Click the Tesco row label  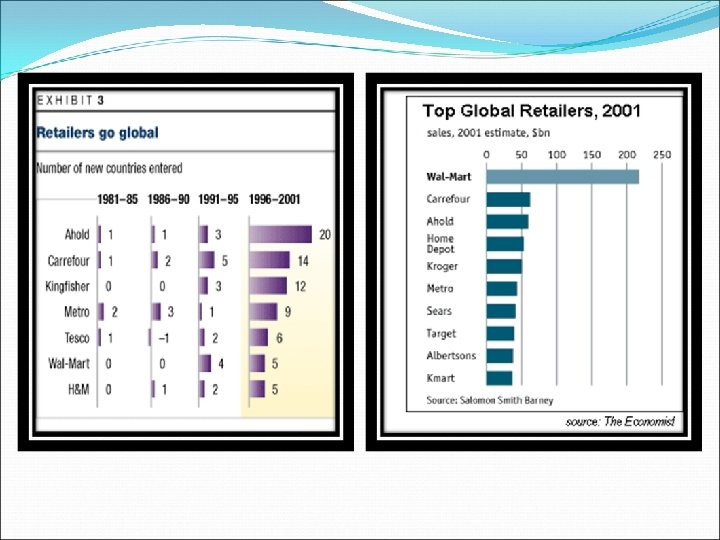(x=77, y=338)
